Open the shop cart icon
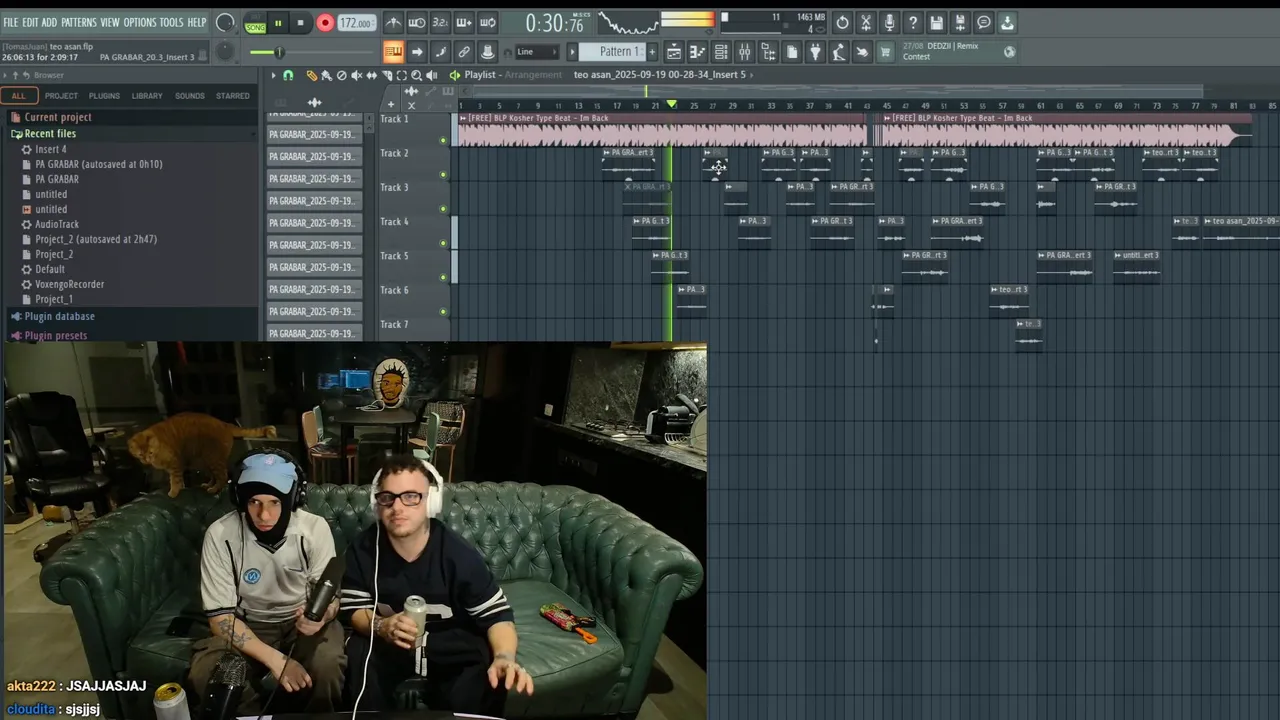The width and height of the screenshot is (1280, 720). 886,52
